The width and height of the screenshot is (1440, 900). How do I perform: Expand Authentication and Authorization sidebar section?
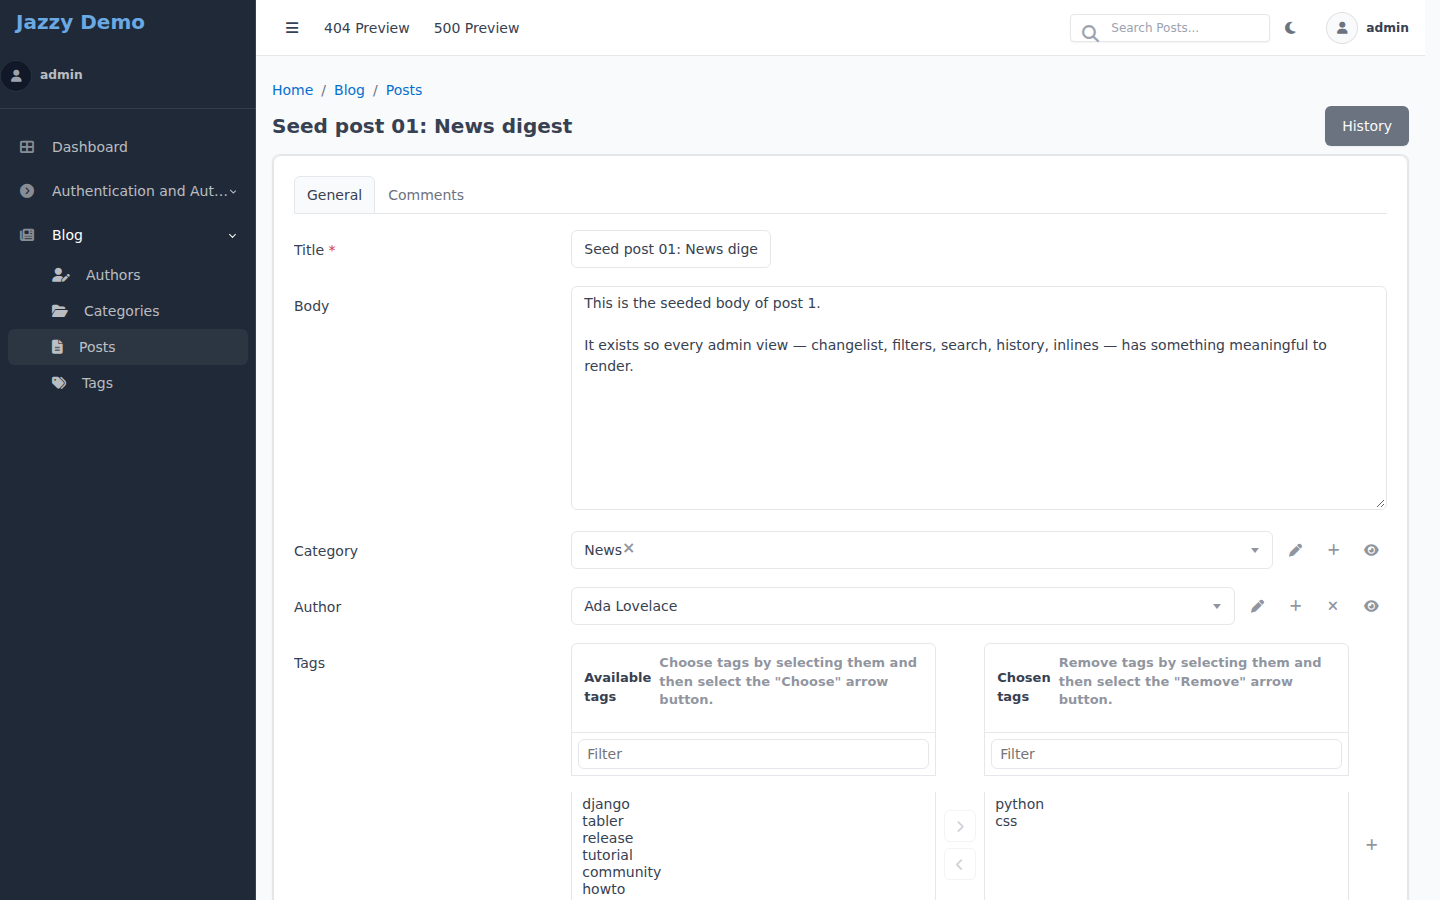128,191
